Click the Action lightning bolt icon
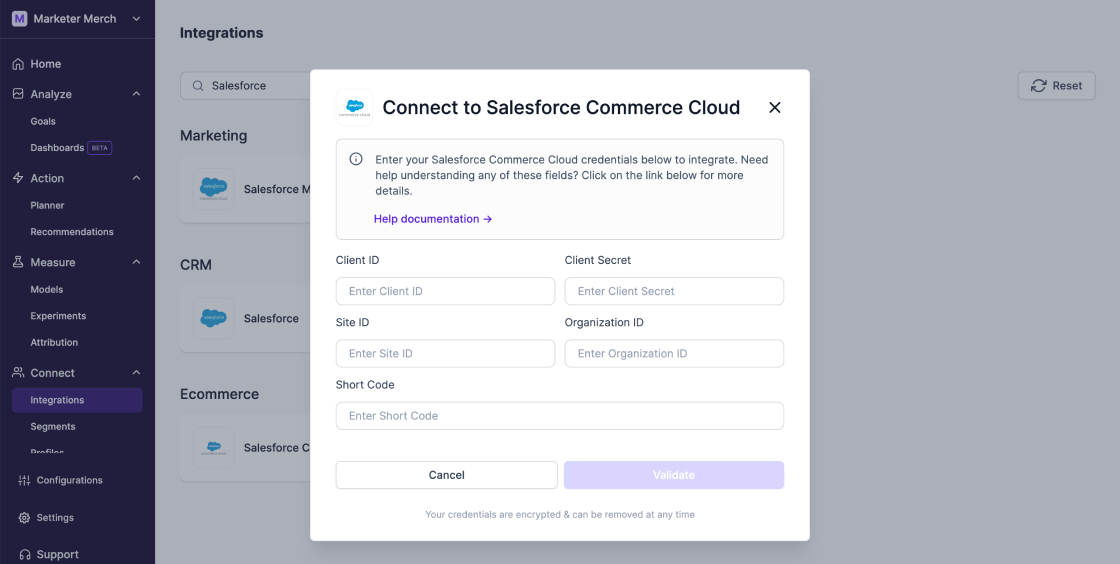 (x=19, y=178)
